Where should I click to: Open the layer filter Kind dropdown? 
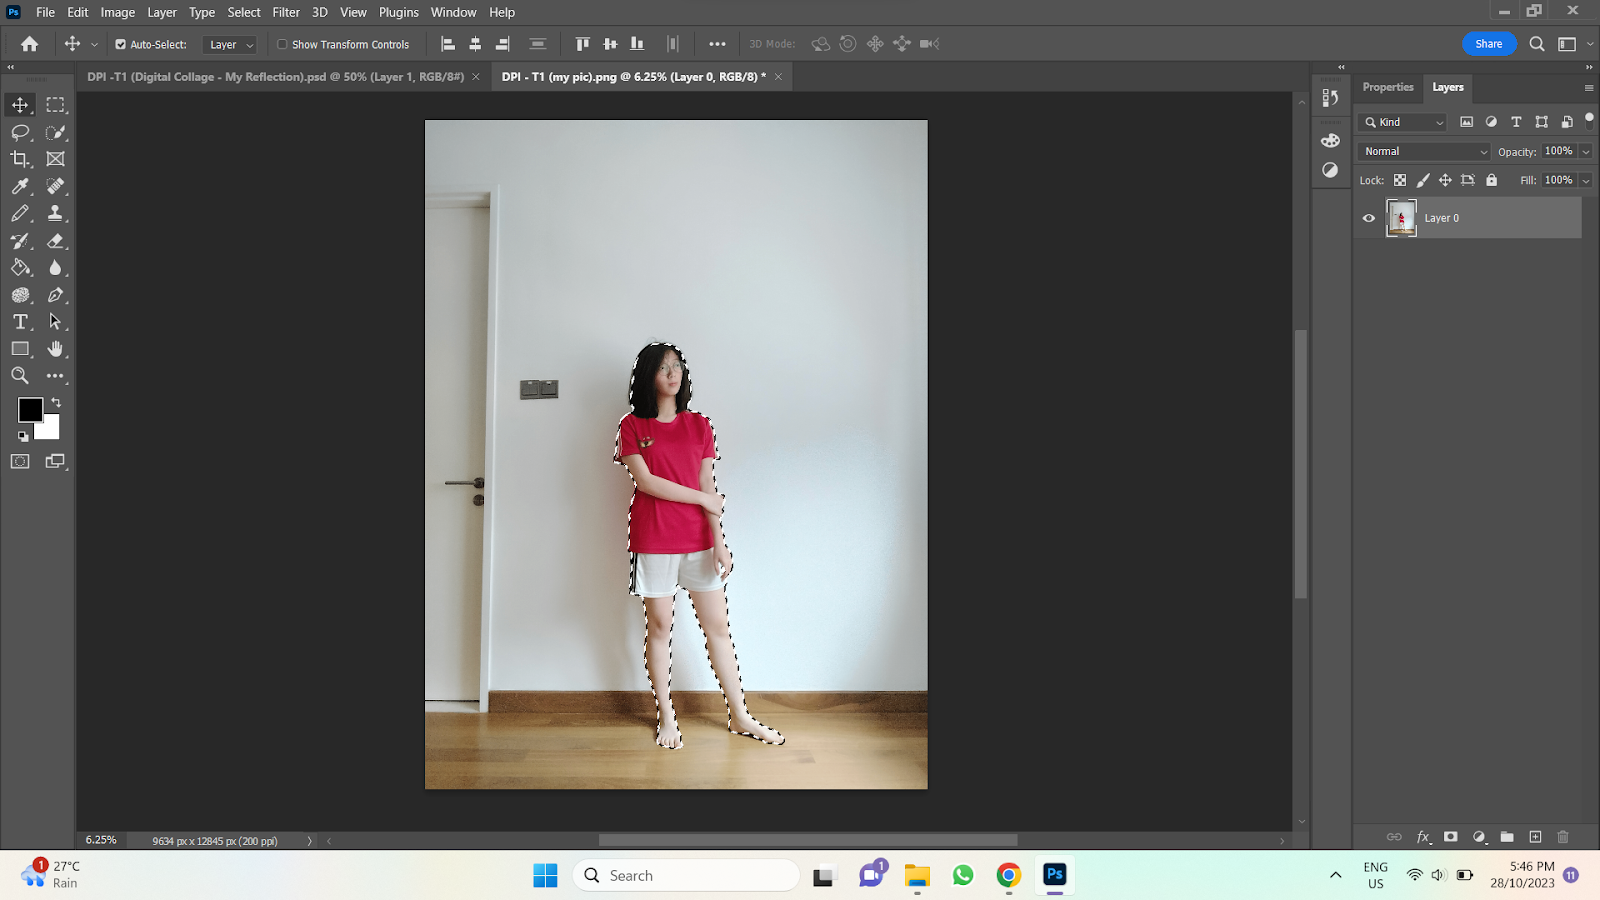point(1403,122)
